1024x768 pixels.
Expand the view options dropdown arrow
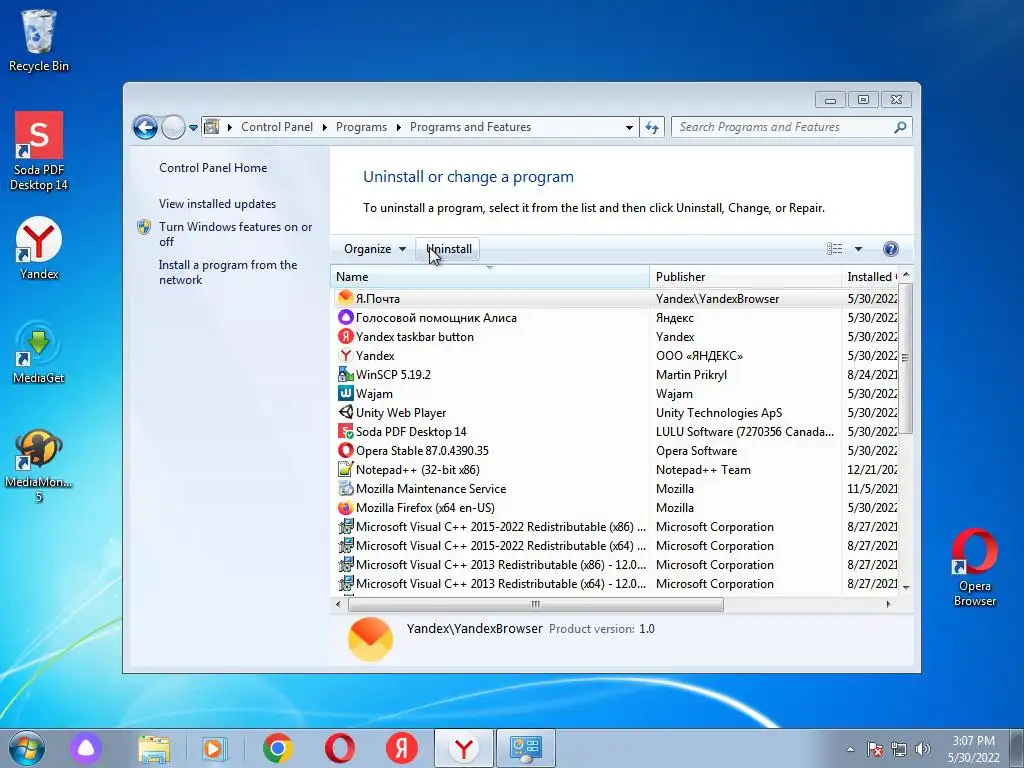coord(858,249)
